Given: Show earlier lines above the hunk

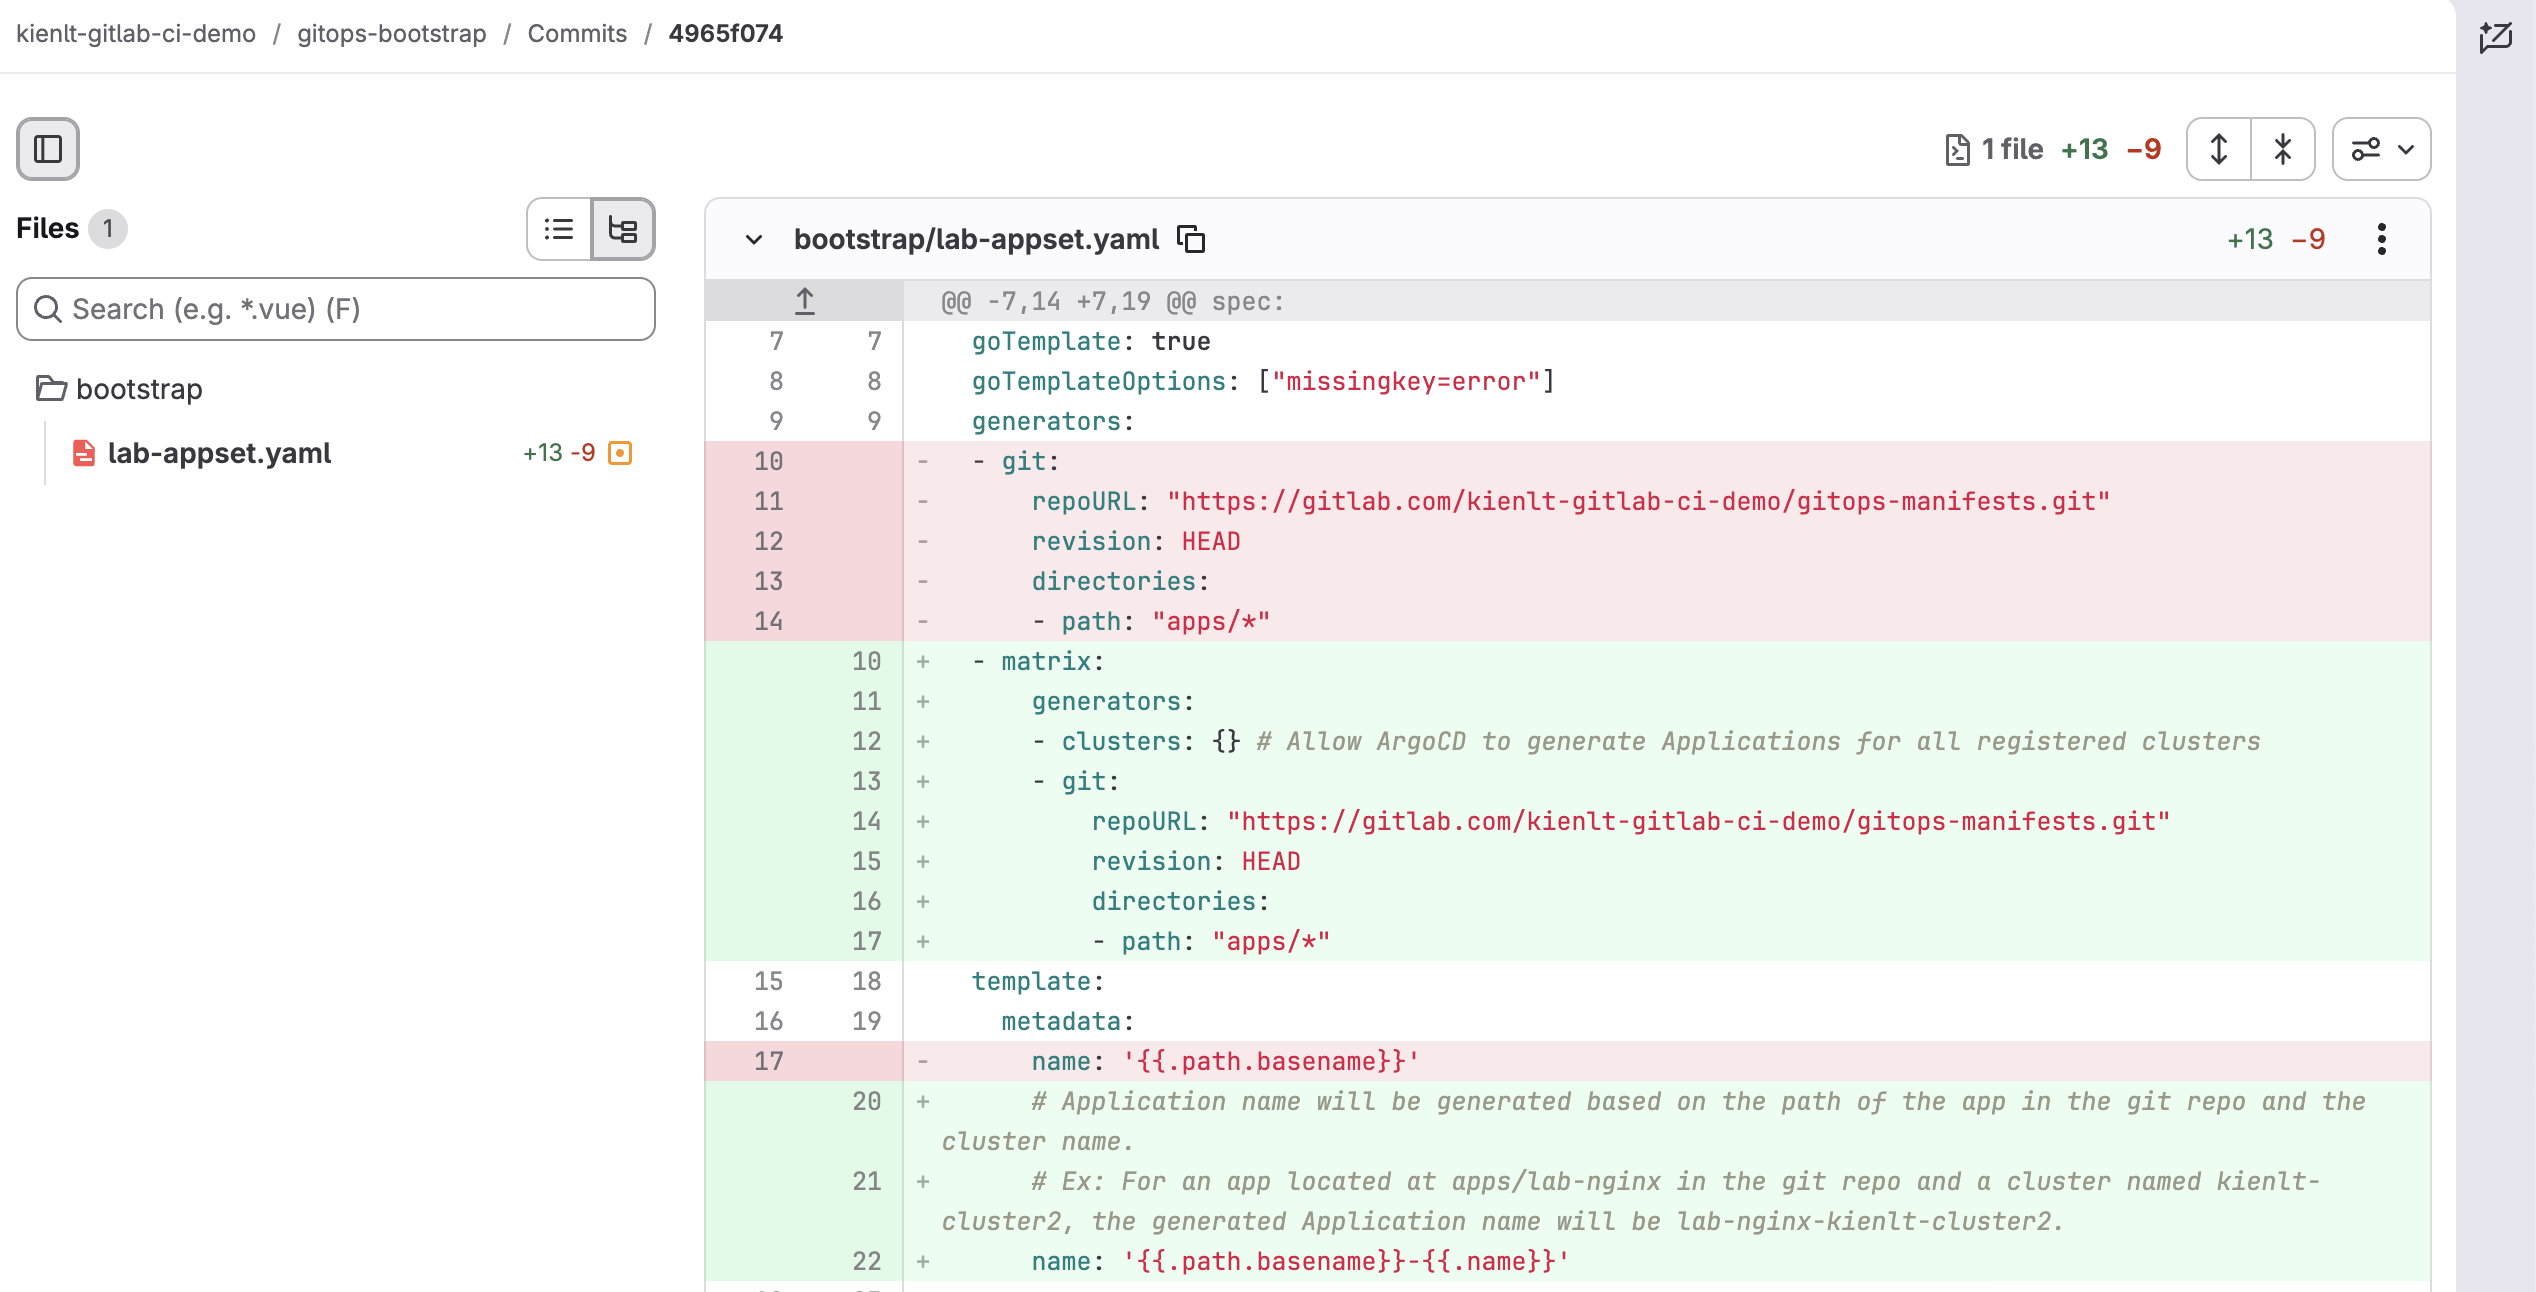Looking at the screenshot, I should pyautogui.click(x=804, y=301).
